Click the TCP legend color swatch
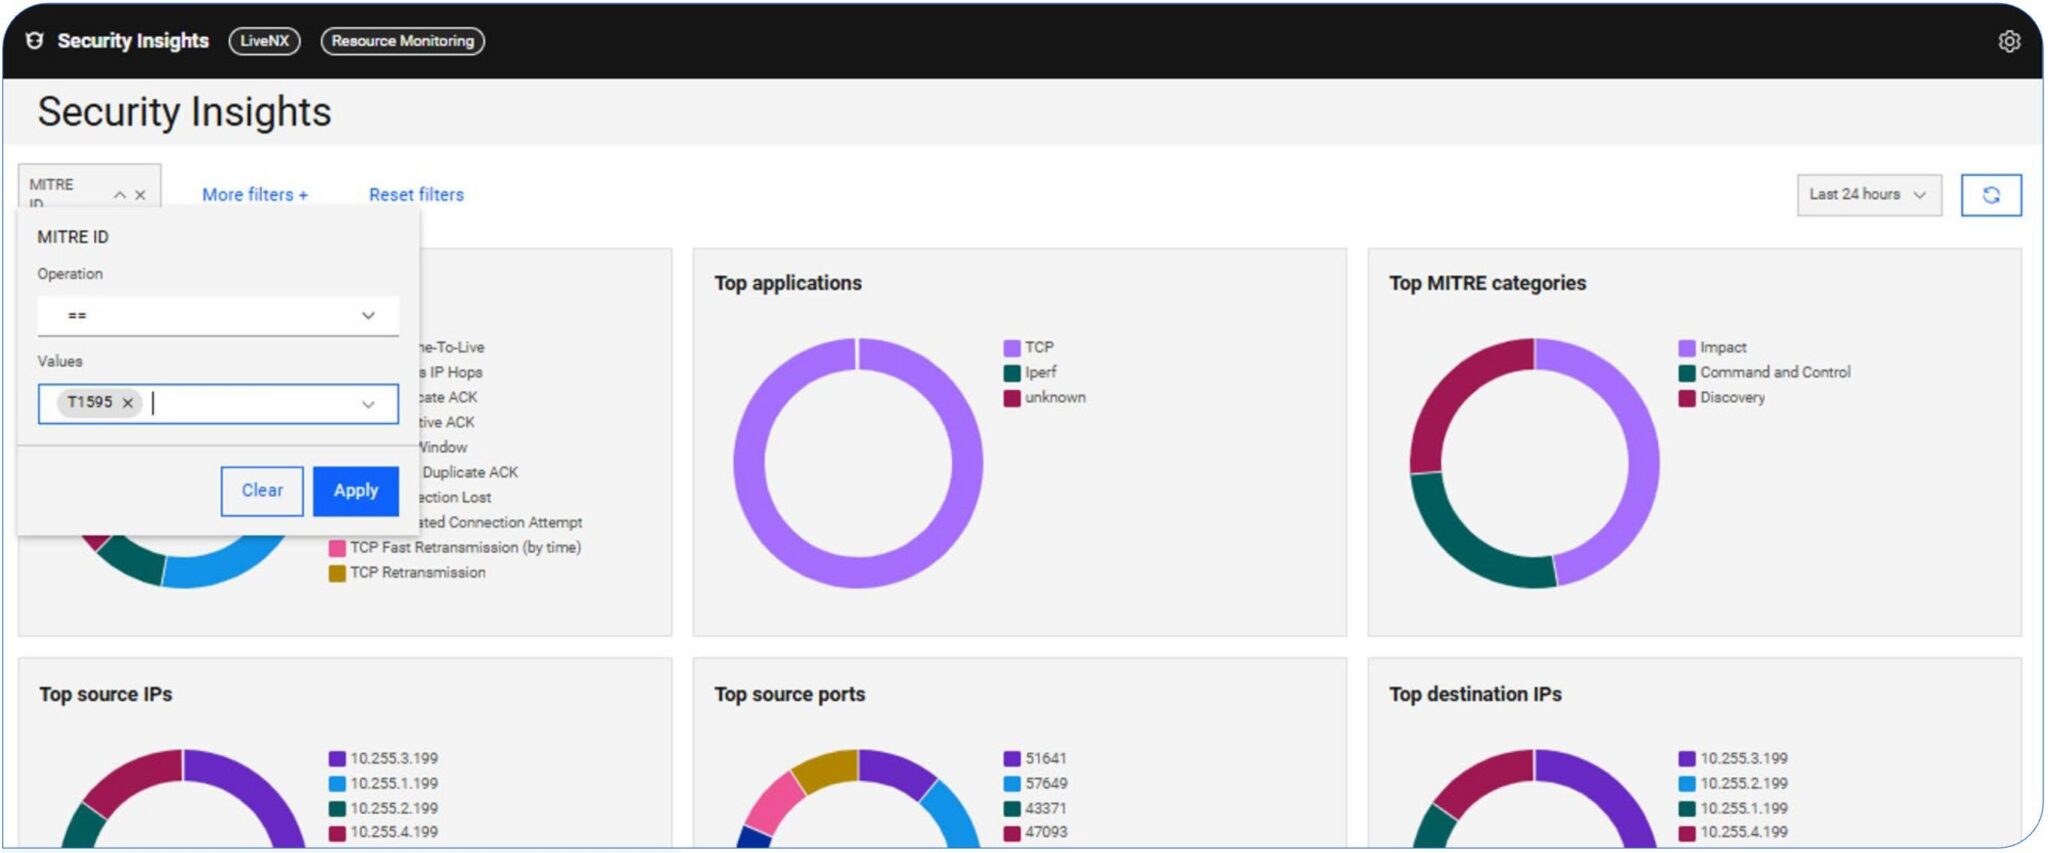The image size is (2048, 853). point(1012,348)
